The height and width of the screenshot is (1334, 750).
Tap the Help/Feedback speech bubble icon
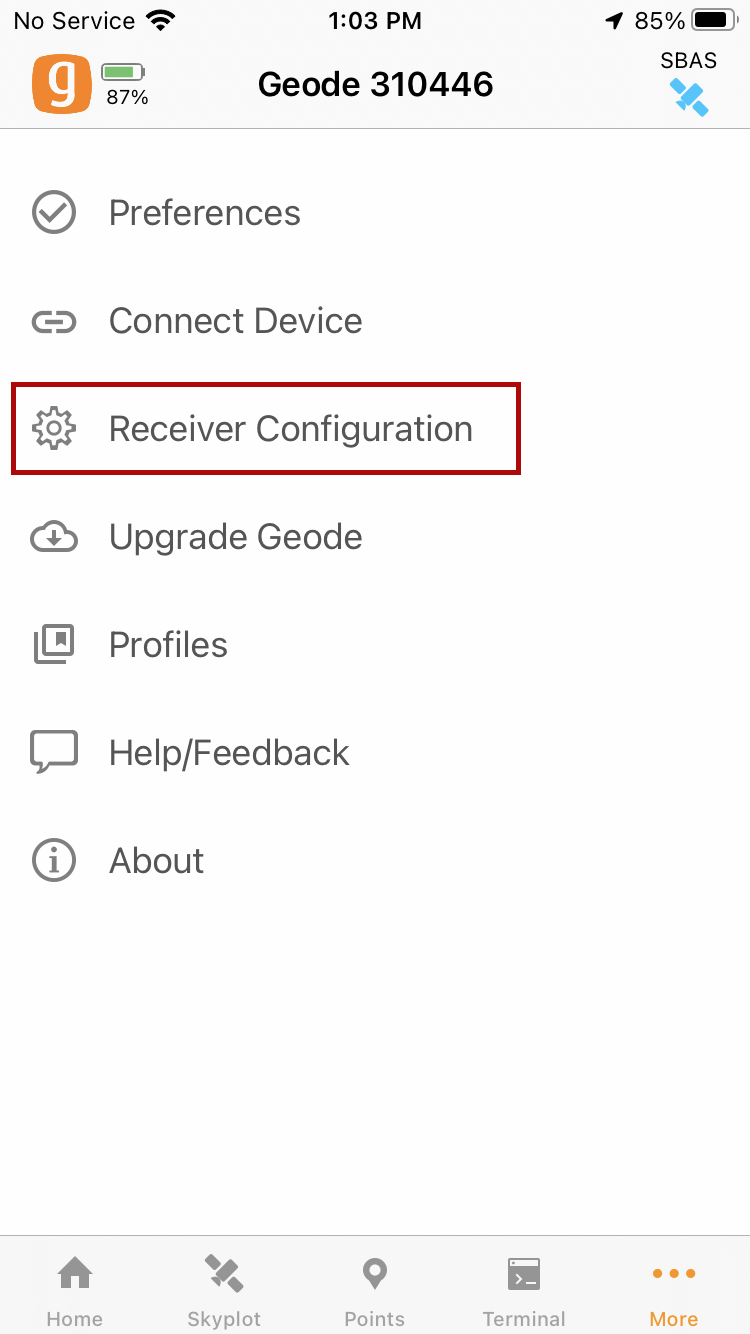pyautogui.click(x=54, y=753)
